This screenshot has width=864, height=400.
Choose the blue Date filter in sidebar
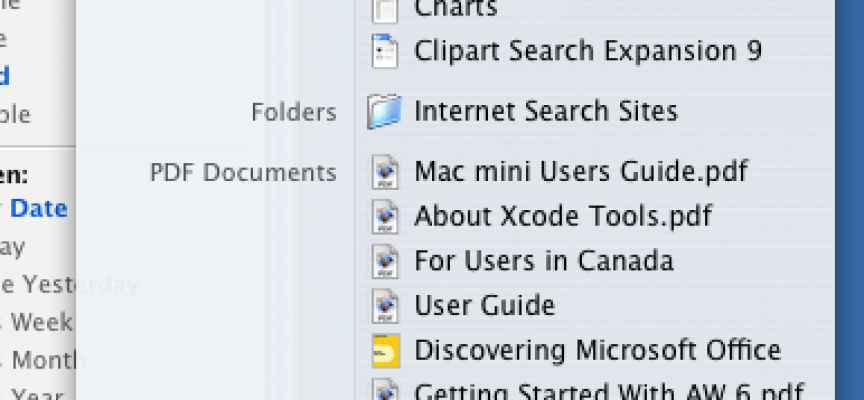pos(39,208)
